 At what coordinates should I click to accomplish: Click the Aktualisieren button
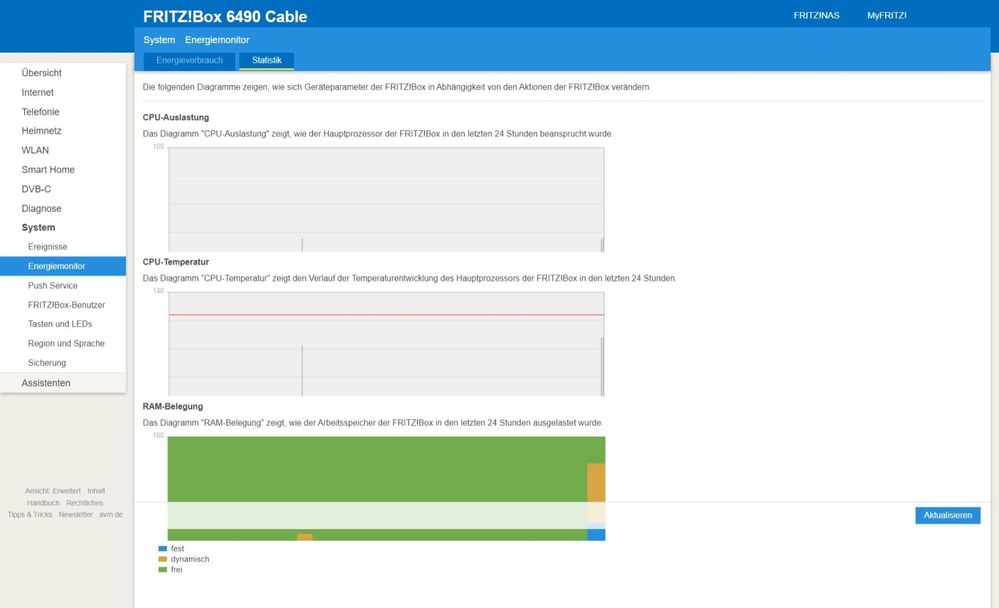[x=947, y=516]
